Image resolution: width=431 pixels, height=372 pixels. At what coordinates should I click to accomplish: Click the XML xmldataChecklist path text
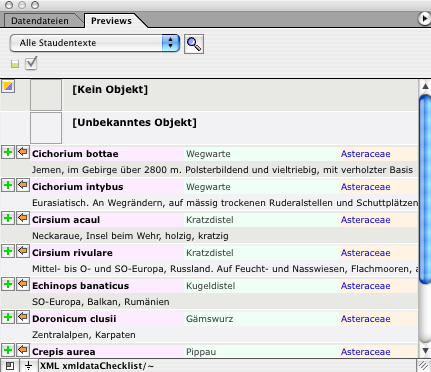(97, 366)
